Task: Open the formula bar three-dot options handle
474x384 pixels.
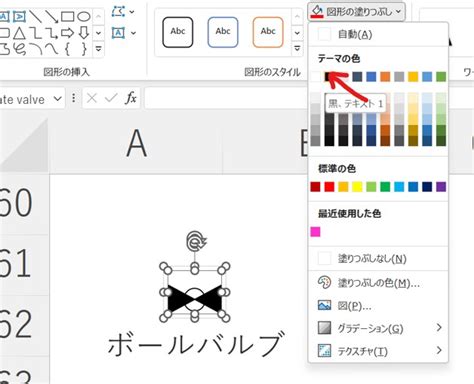Action: point(74,98)
